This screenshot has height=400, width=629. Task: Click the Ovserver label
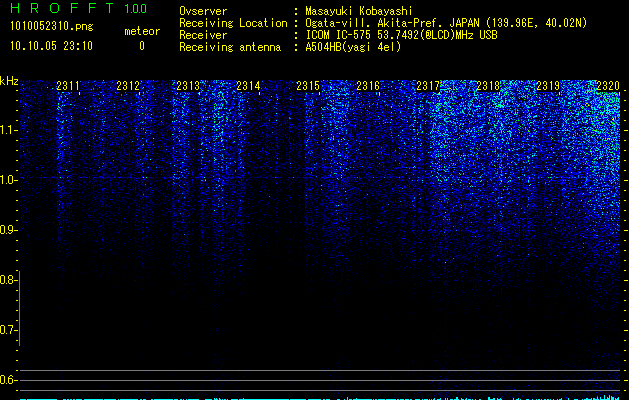[203, 11]
